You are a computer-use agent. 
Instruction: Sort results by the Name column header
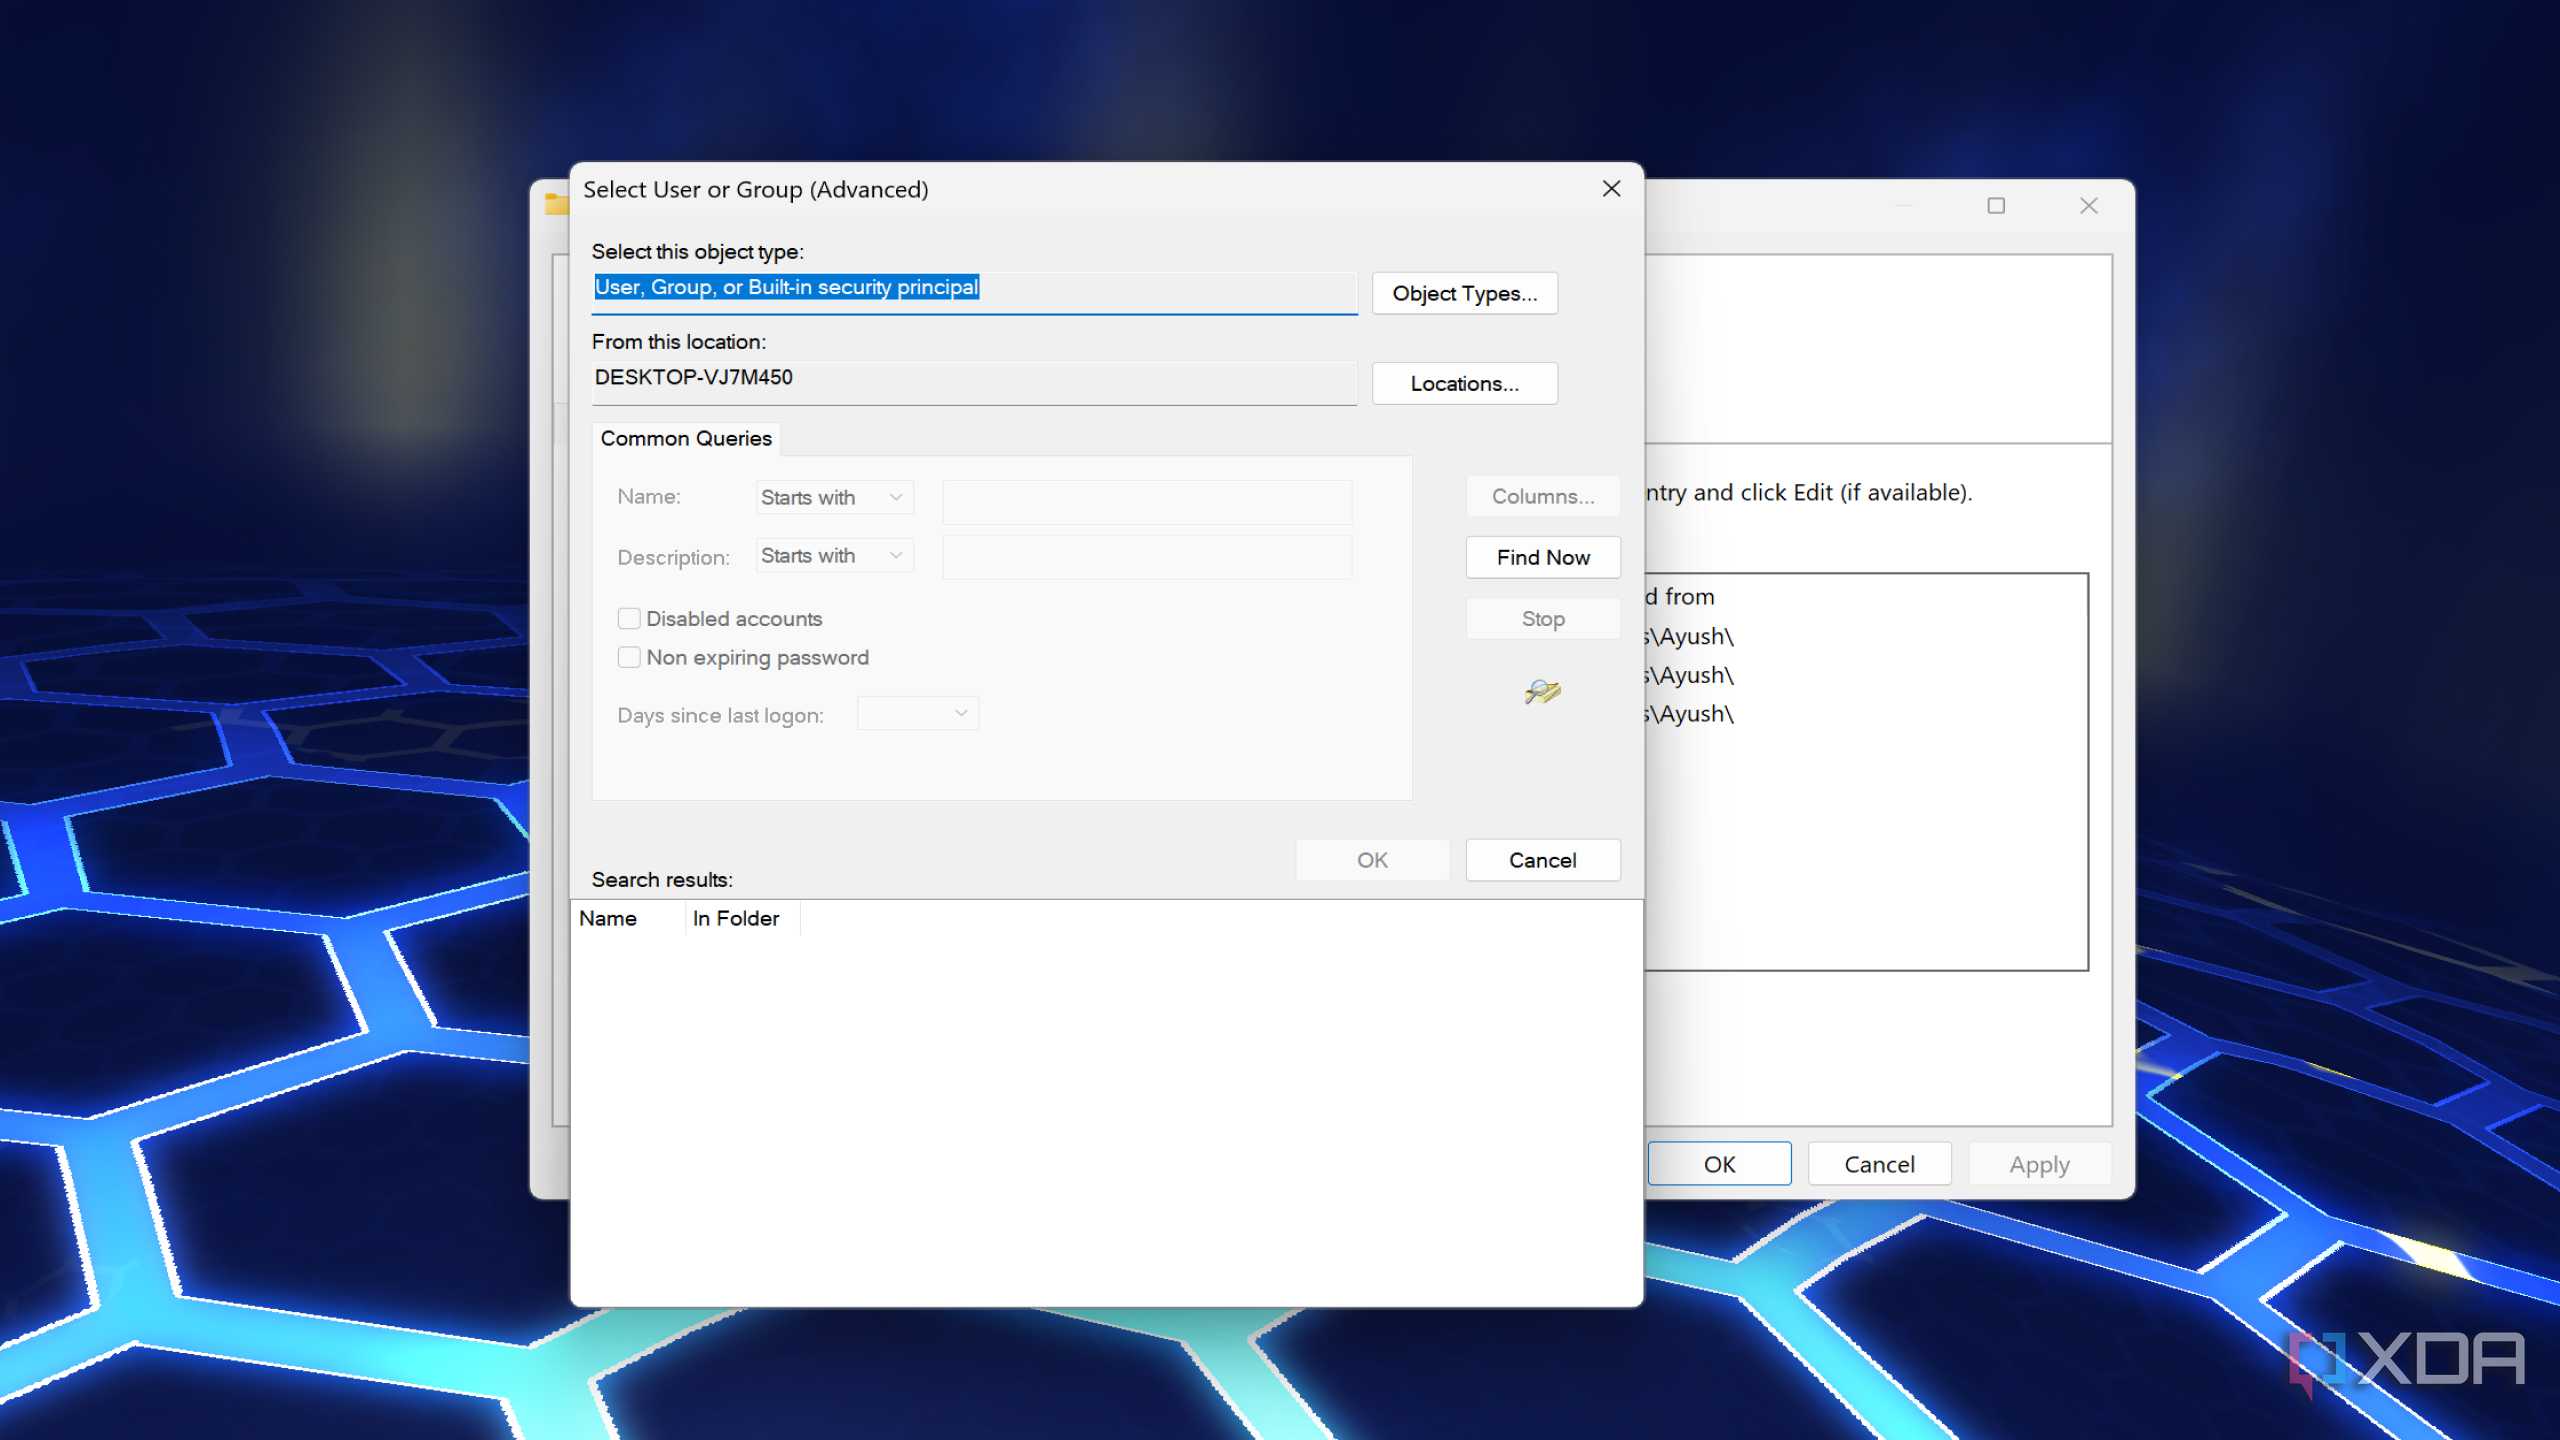[x=627, y=918]
